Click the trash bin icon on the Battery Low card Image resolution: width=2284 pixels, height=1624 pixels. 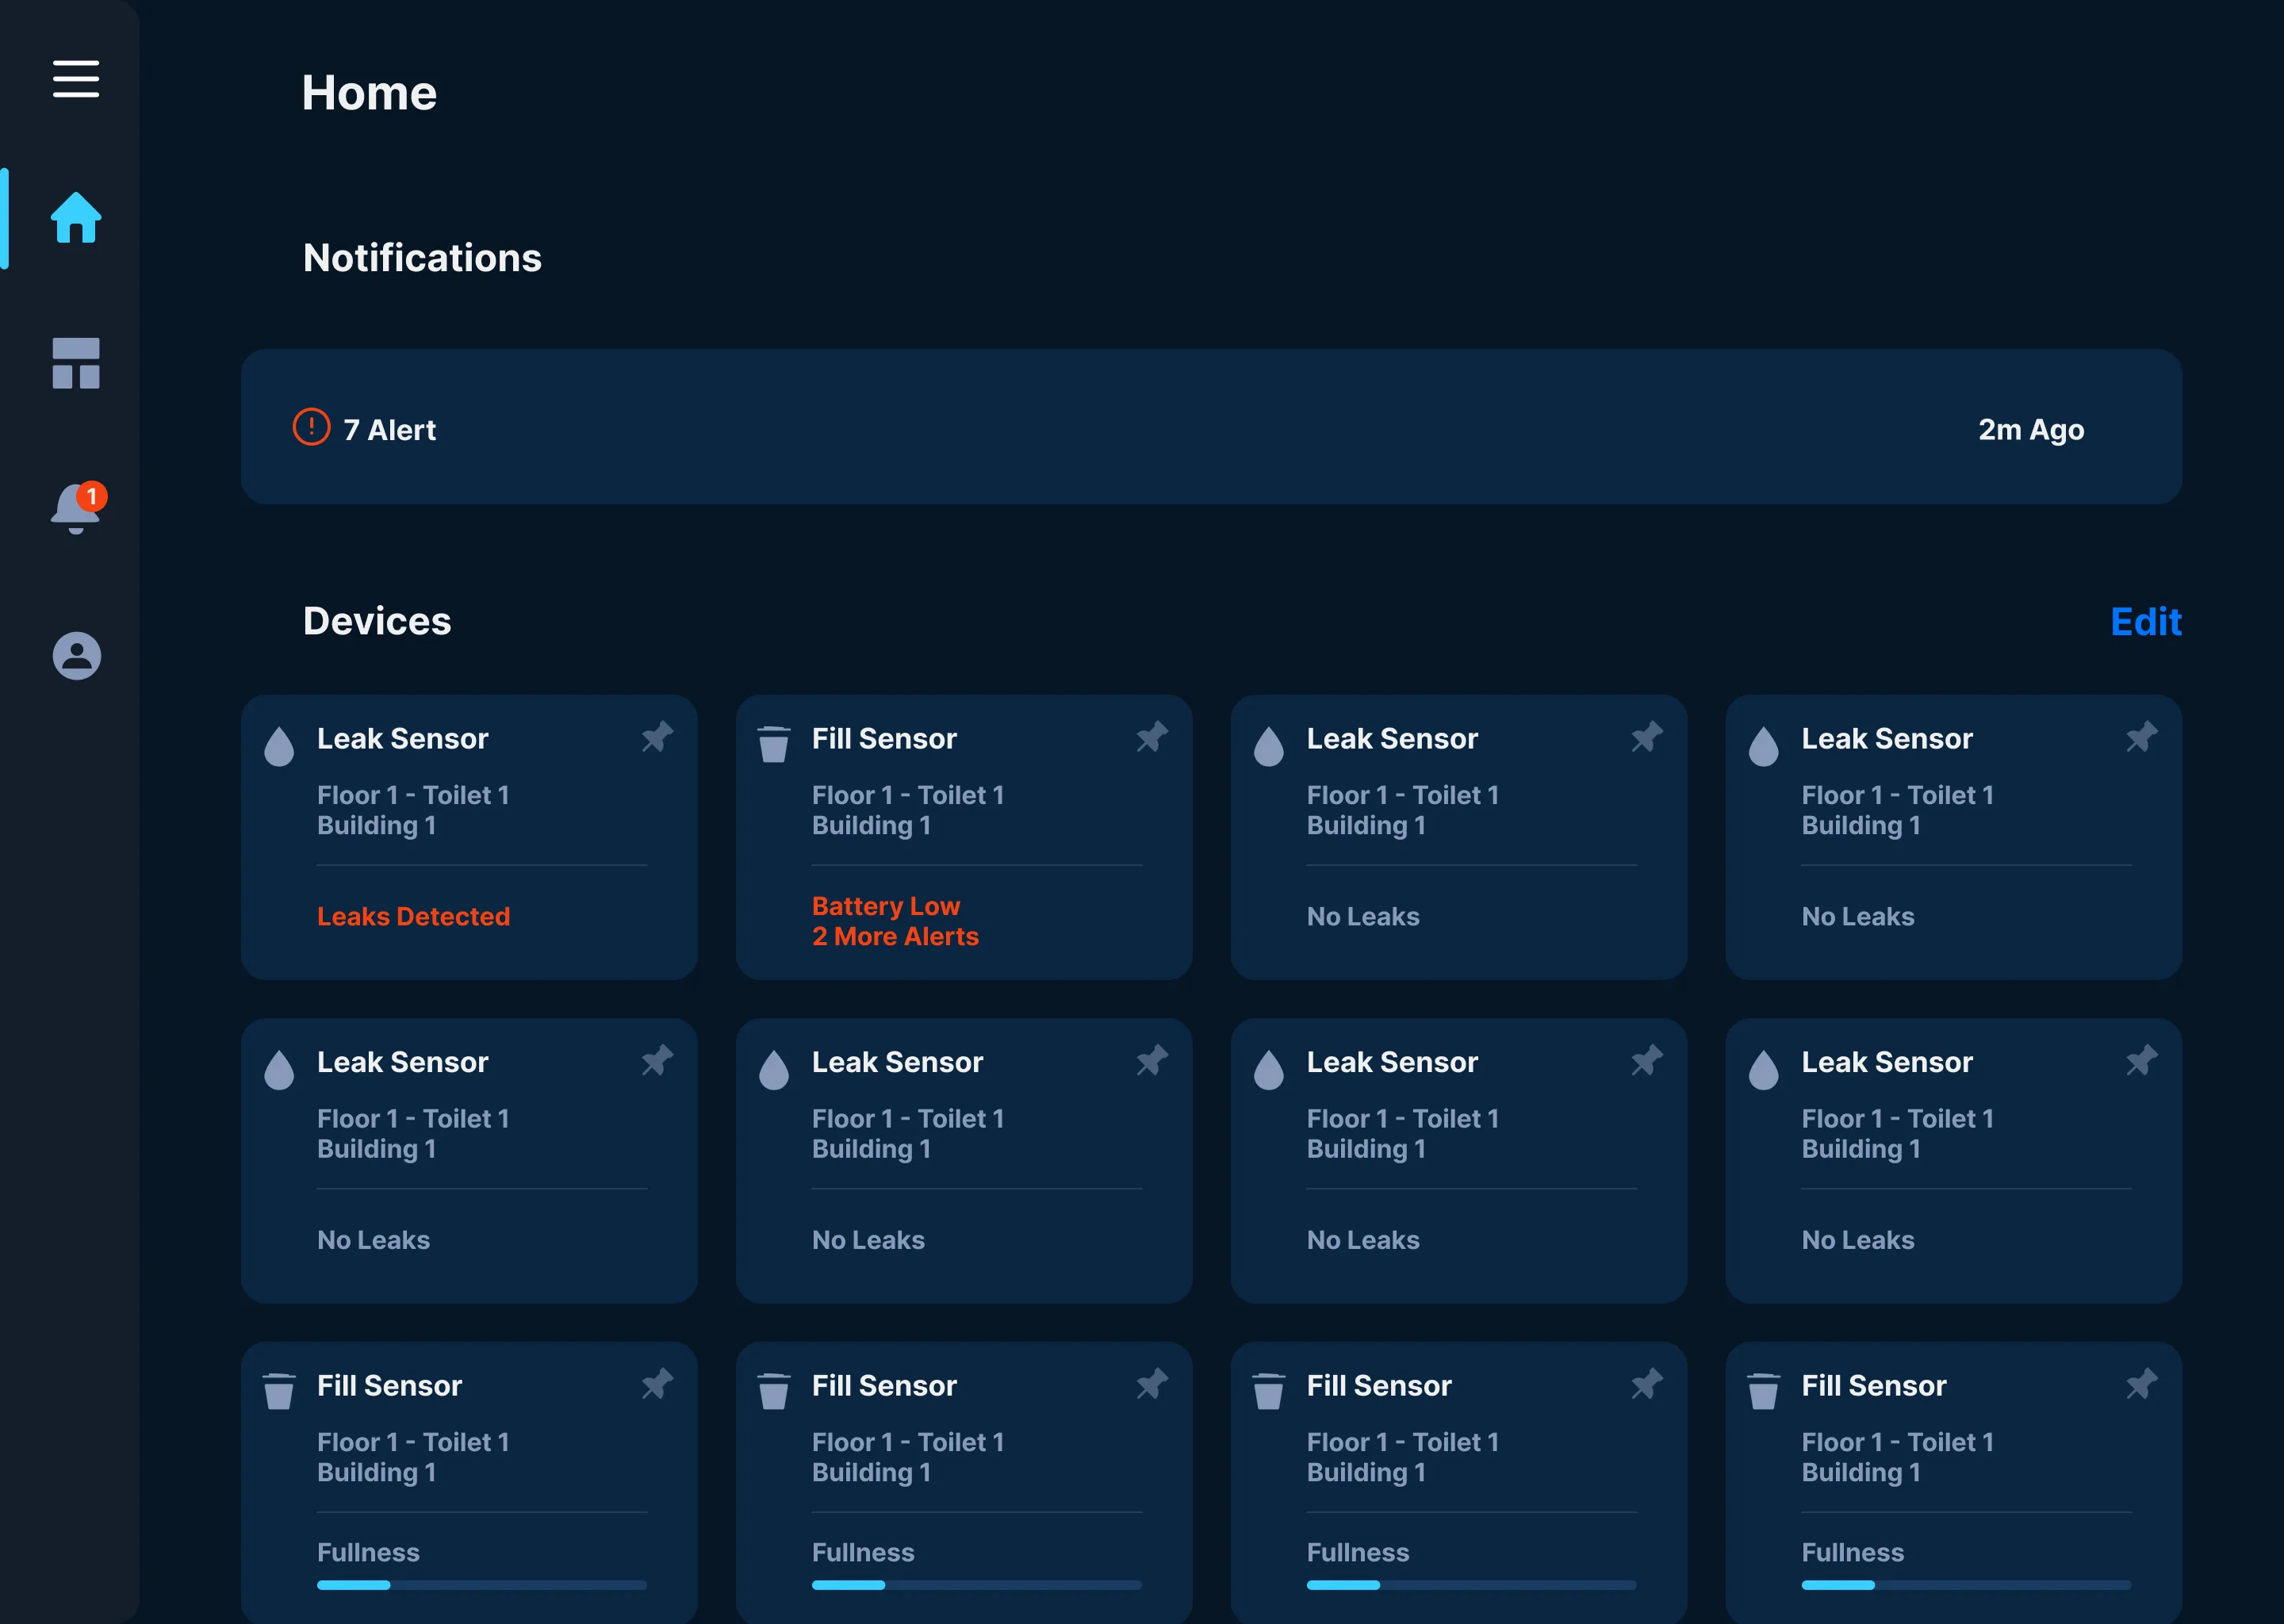[x=774, y=744]
